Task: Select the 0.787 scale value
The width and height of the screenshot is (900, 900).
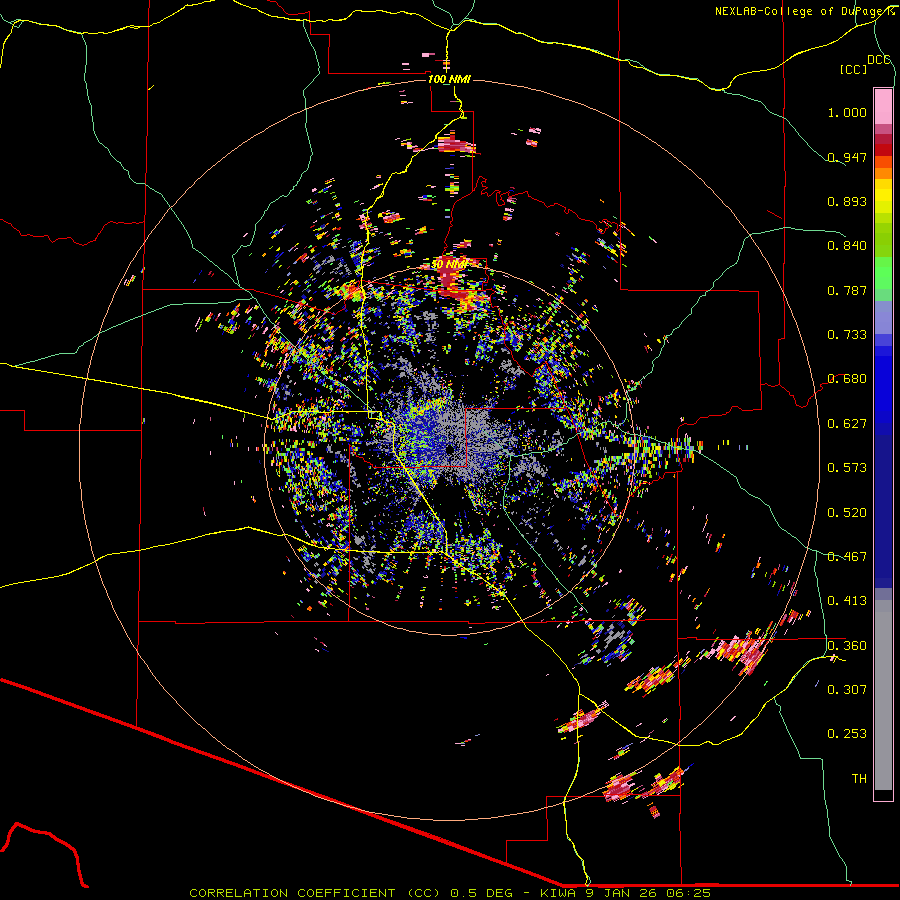Action: [x=847, y=290]
